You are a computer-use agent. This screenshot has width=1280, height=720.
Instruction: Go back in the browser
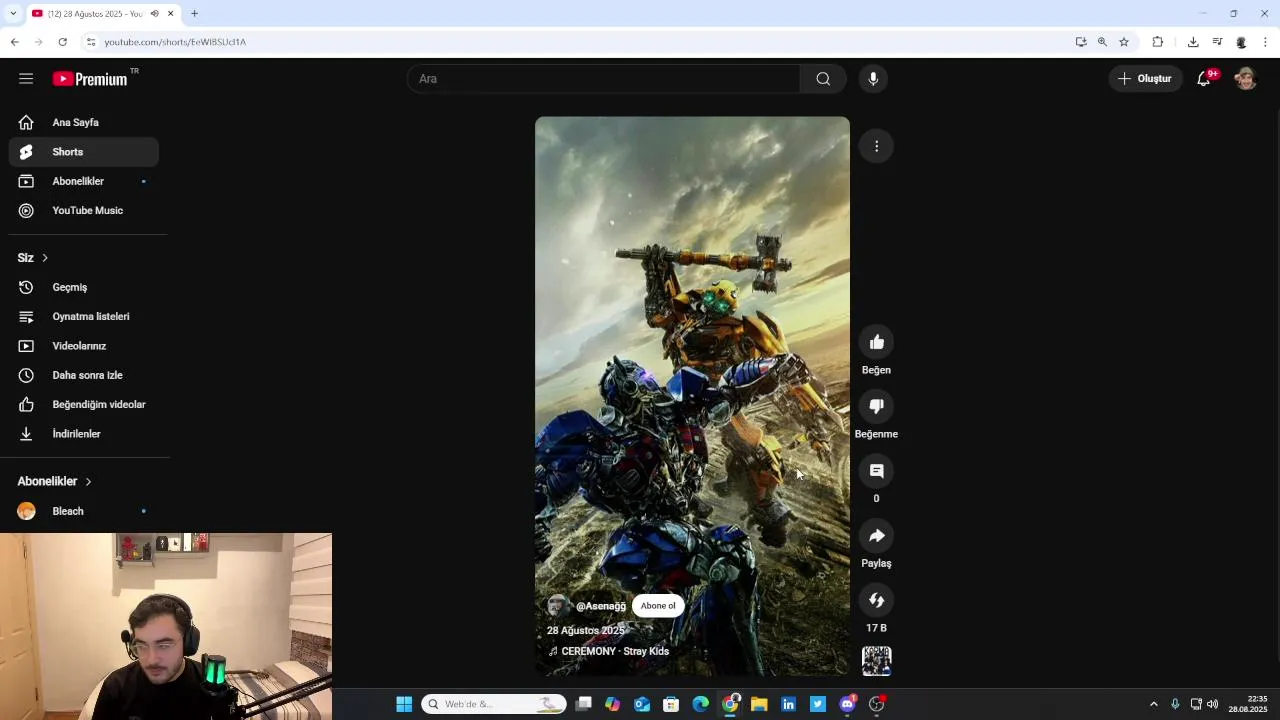tap(14, 42)
